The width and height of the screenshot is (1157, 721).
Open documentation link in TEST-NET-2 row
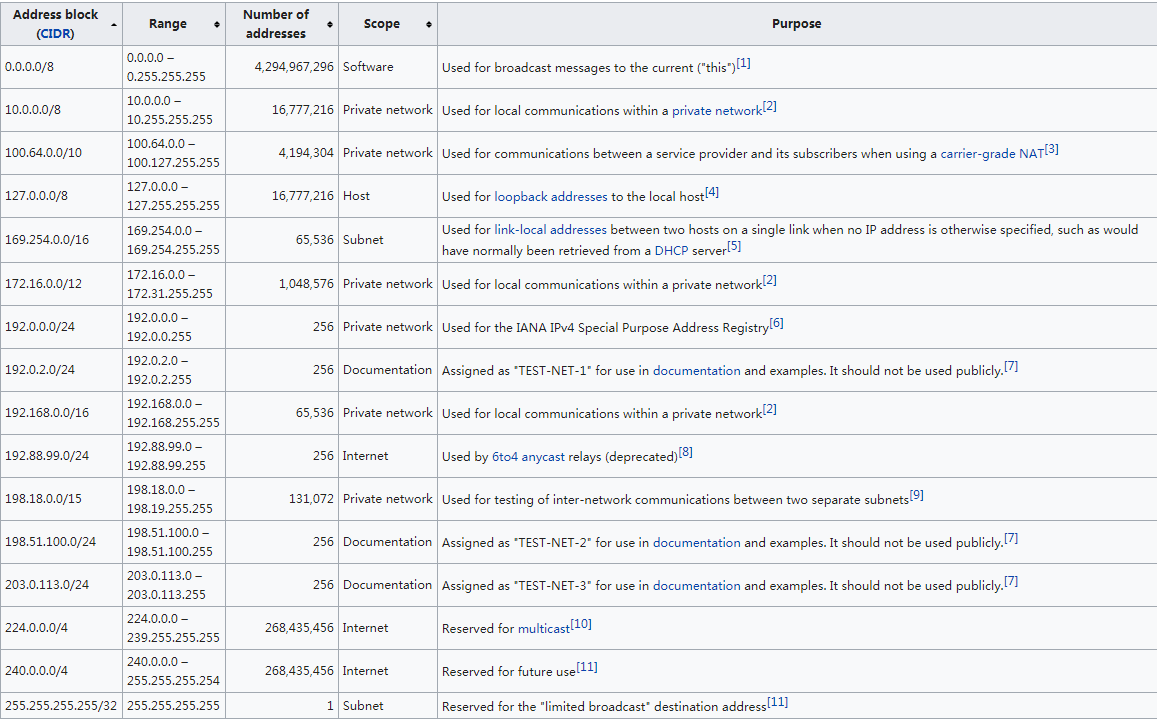click(x=697, y=542)
